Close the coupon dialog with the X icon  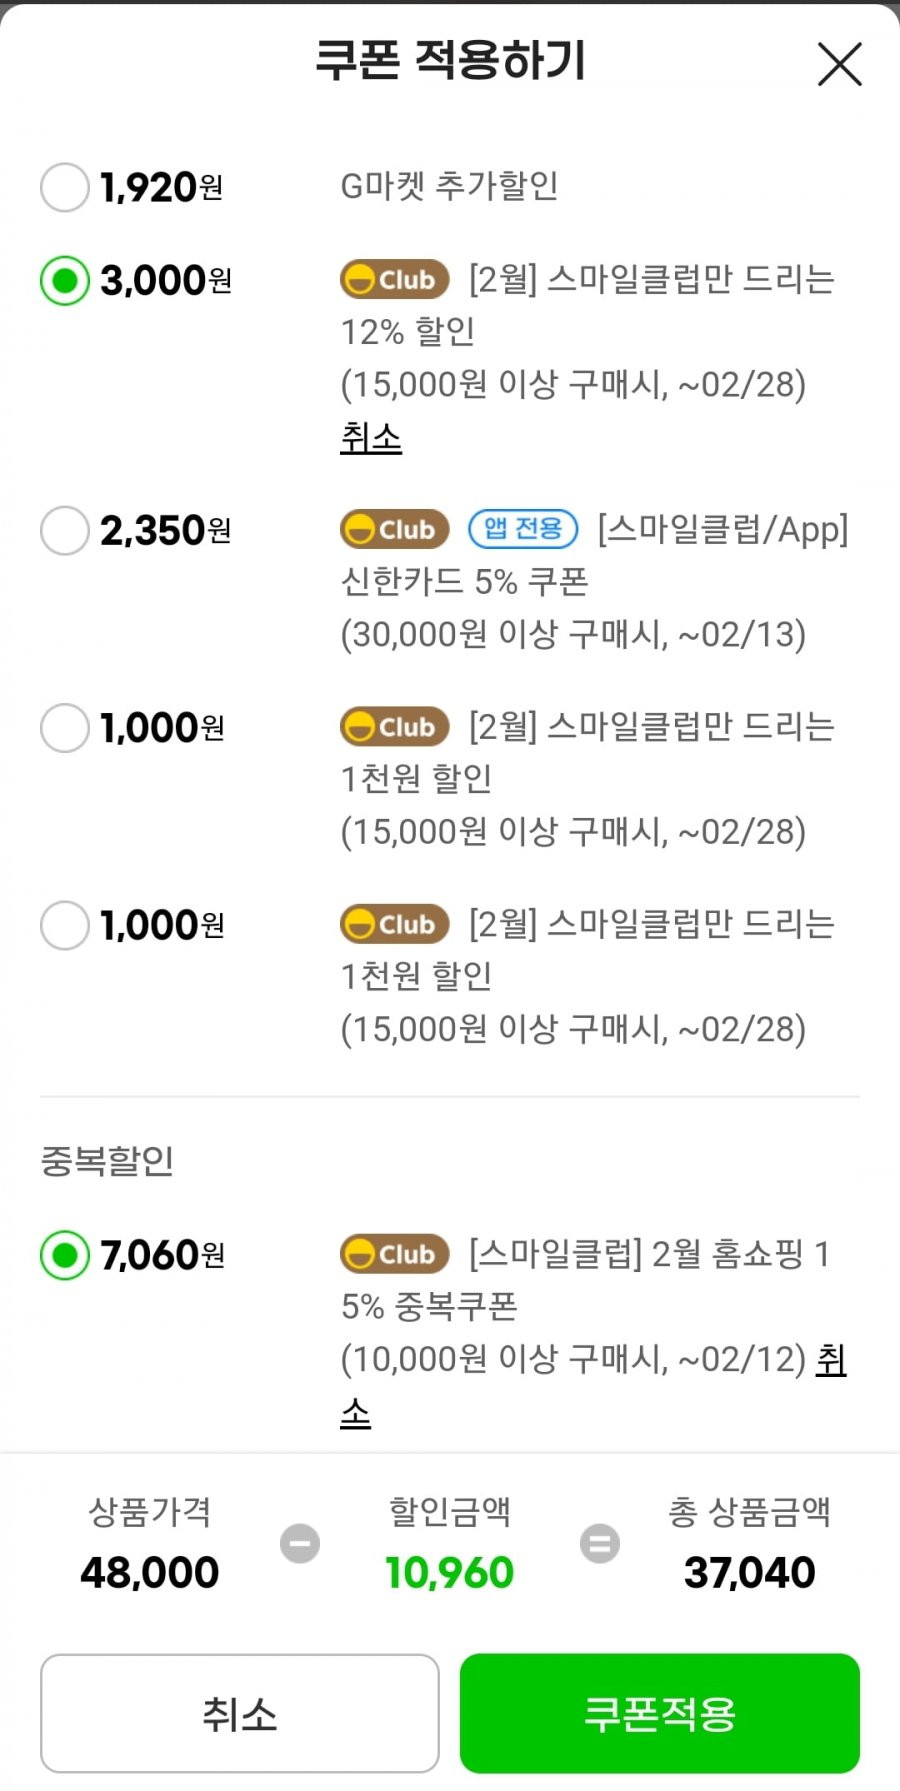coord(839,64)
